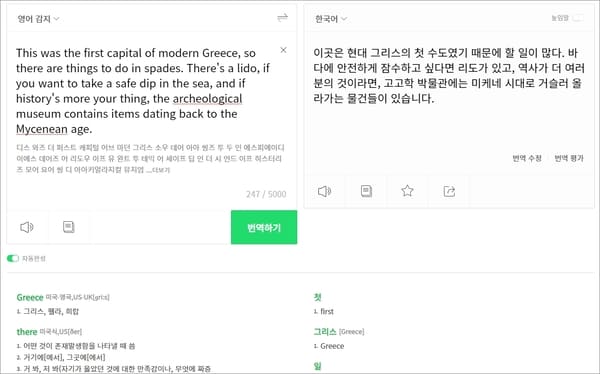Open the 그리스 dictionary entry
Image resolution: width=600 pixels, height=374 pixels.
tap(325, 332)
